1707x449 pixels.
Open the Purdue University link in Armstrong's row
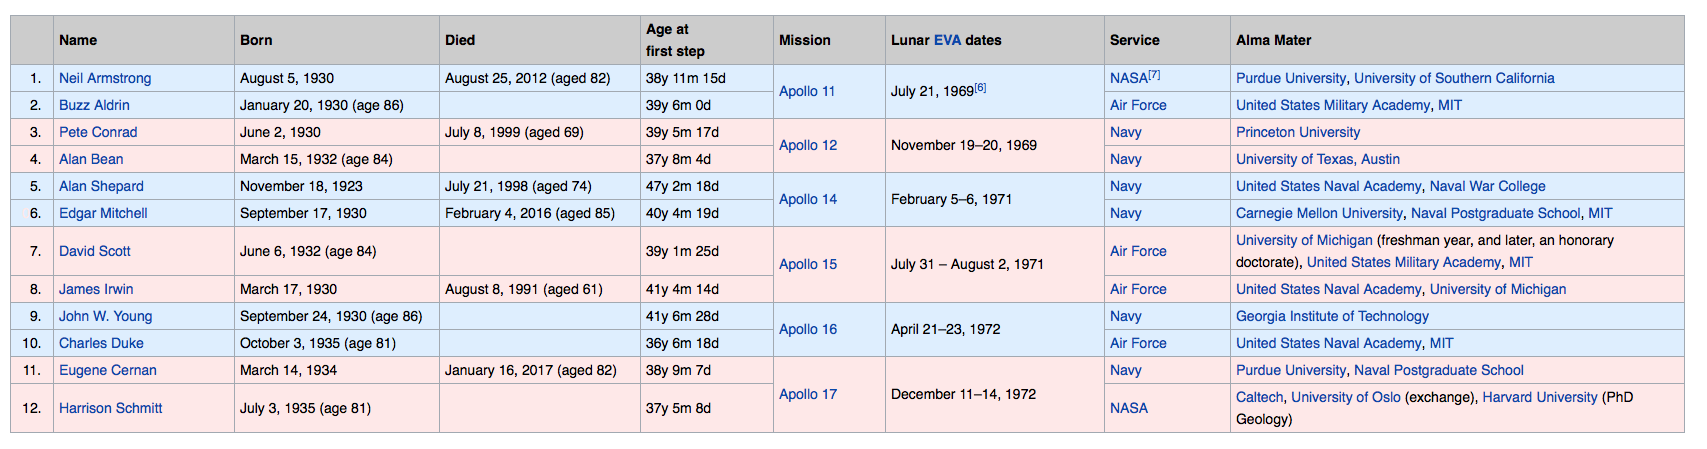point(1291,78)
